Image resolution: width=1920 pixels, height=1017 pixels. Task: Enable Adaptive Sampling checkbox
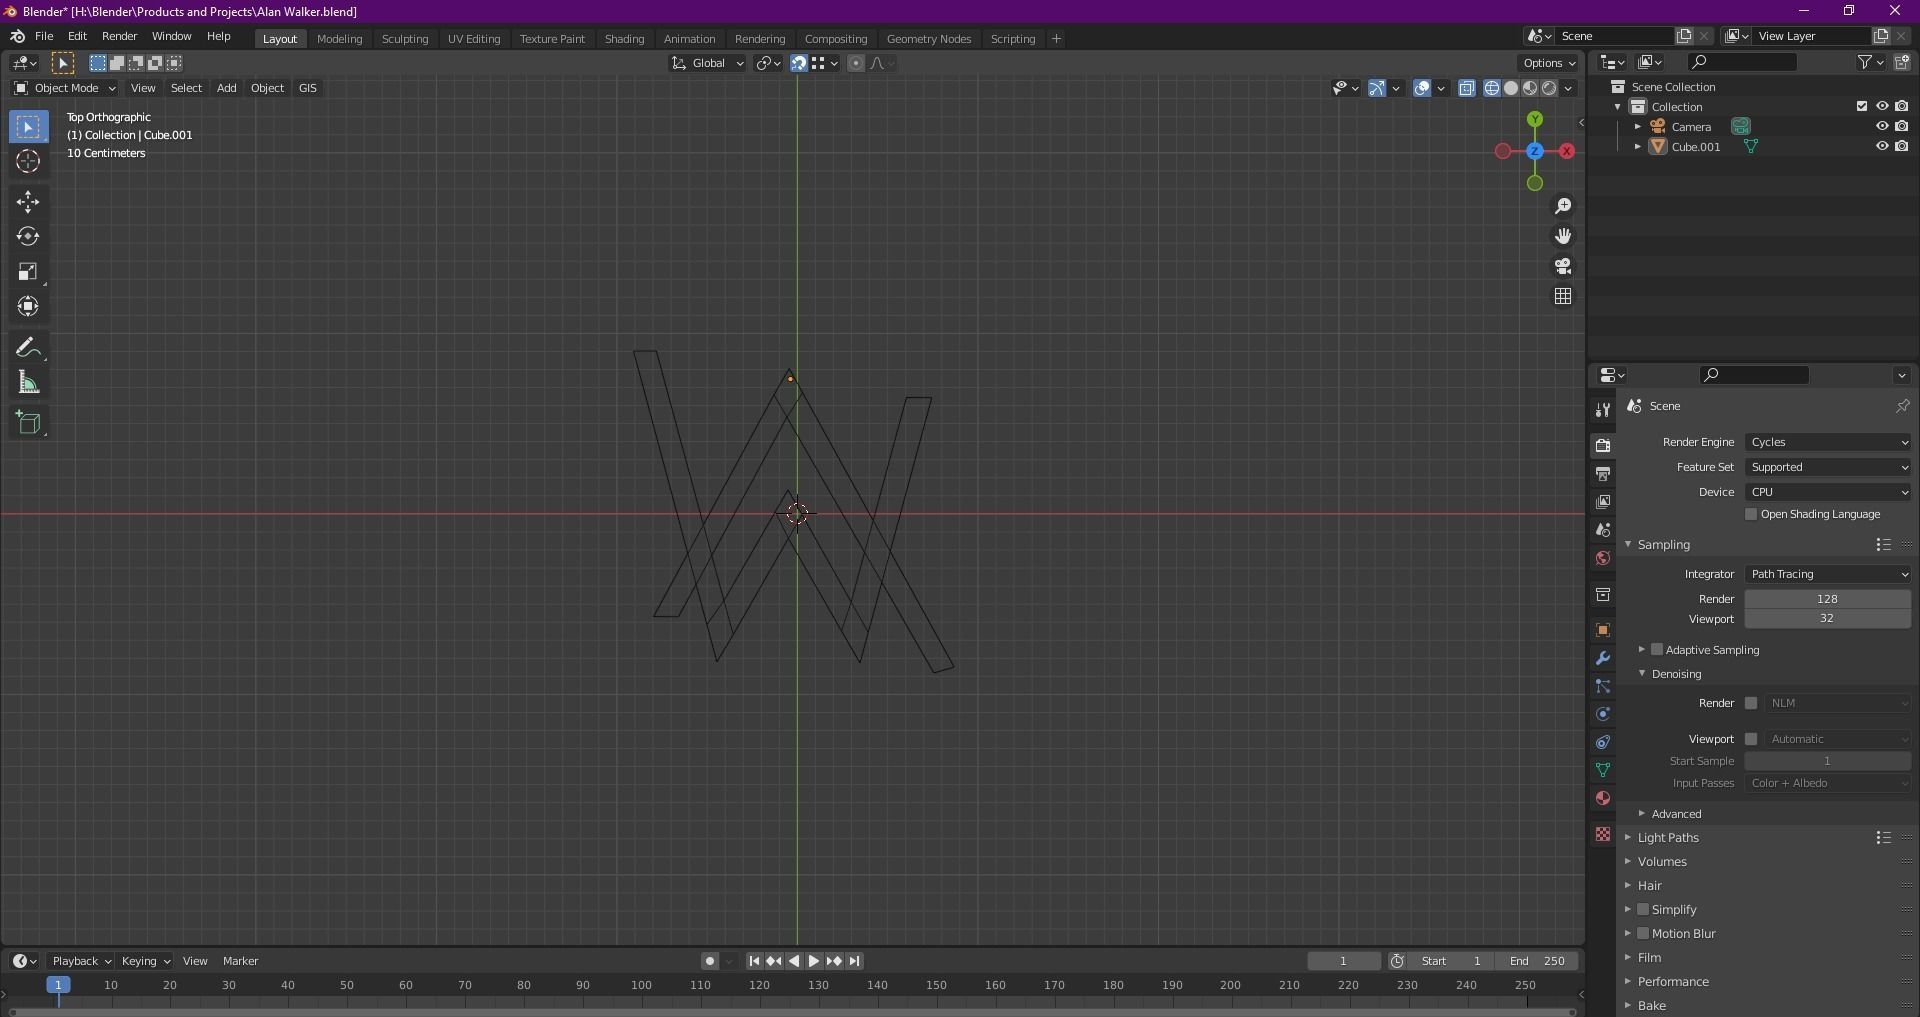pyautogui.click(x=1657, y=649)
